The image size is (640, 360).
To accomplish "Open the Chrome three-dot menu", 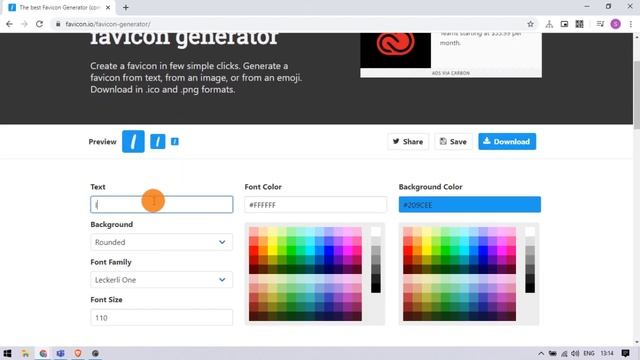I will point(631,24).
